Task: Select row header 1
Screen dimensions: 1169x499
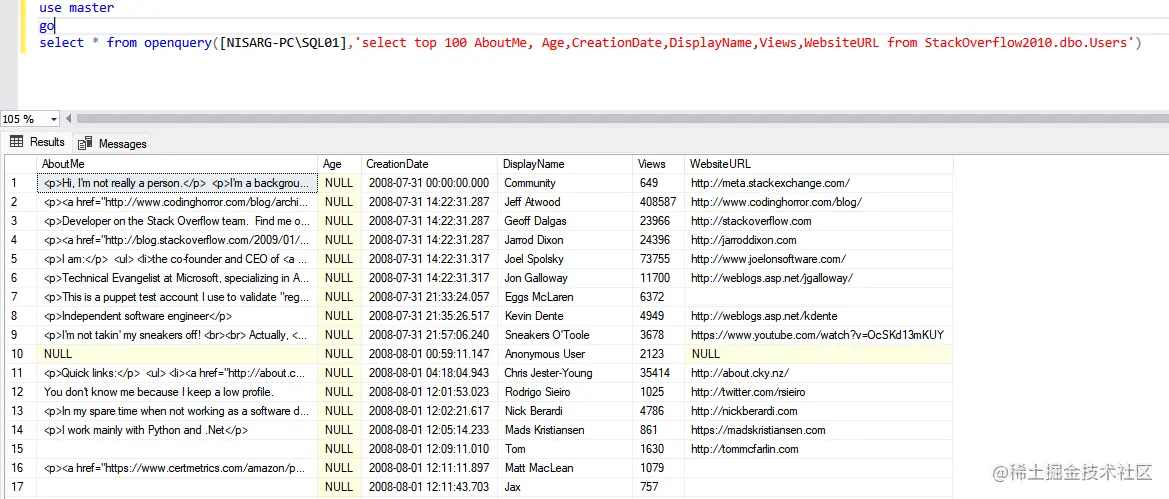Action: click(20, 183)
